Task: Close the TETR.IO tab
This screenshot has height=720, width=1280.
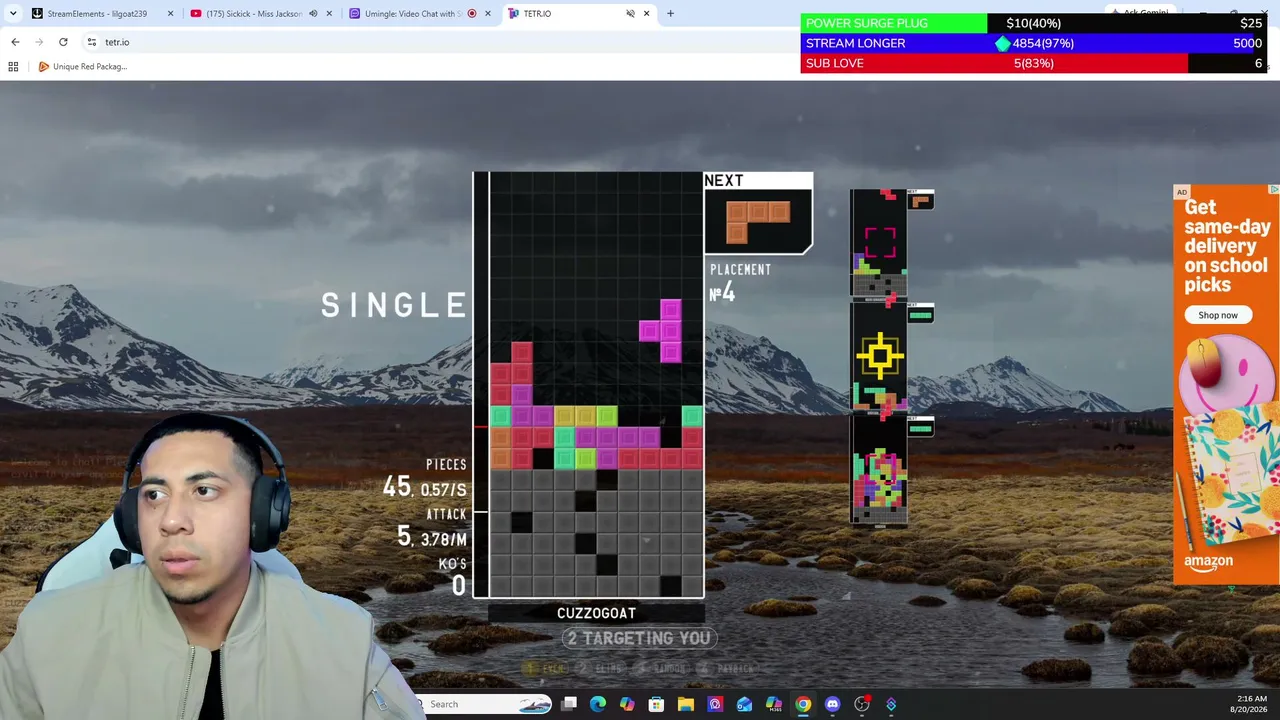Action: [646, 14]
